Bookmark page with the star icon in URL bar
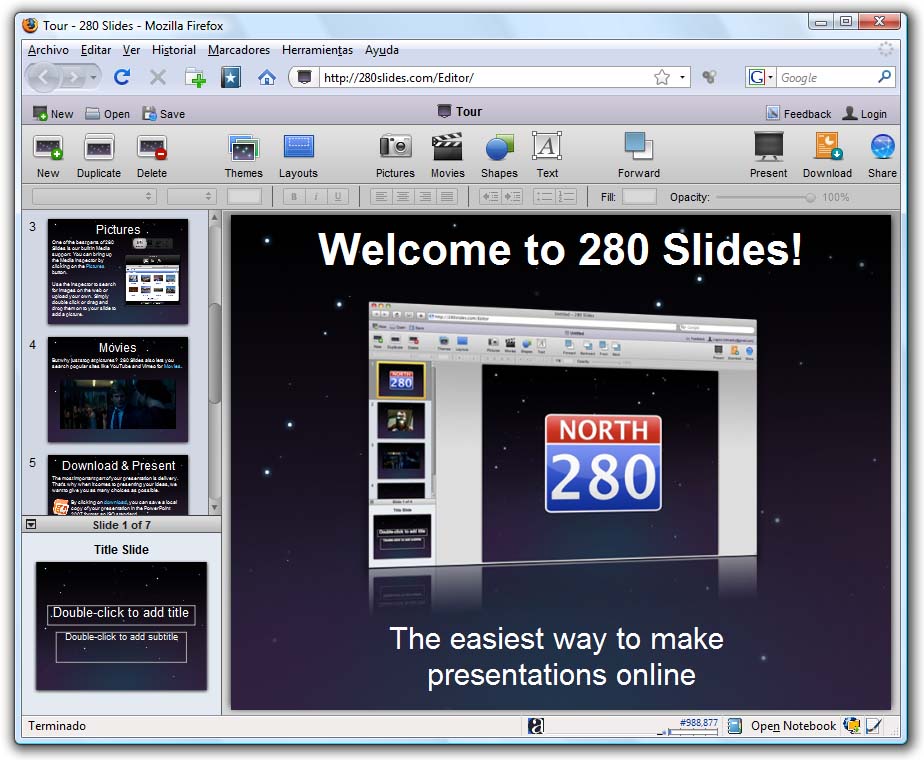 pos(662,77)
